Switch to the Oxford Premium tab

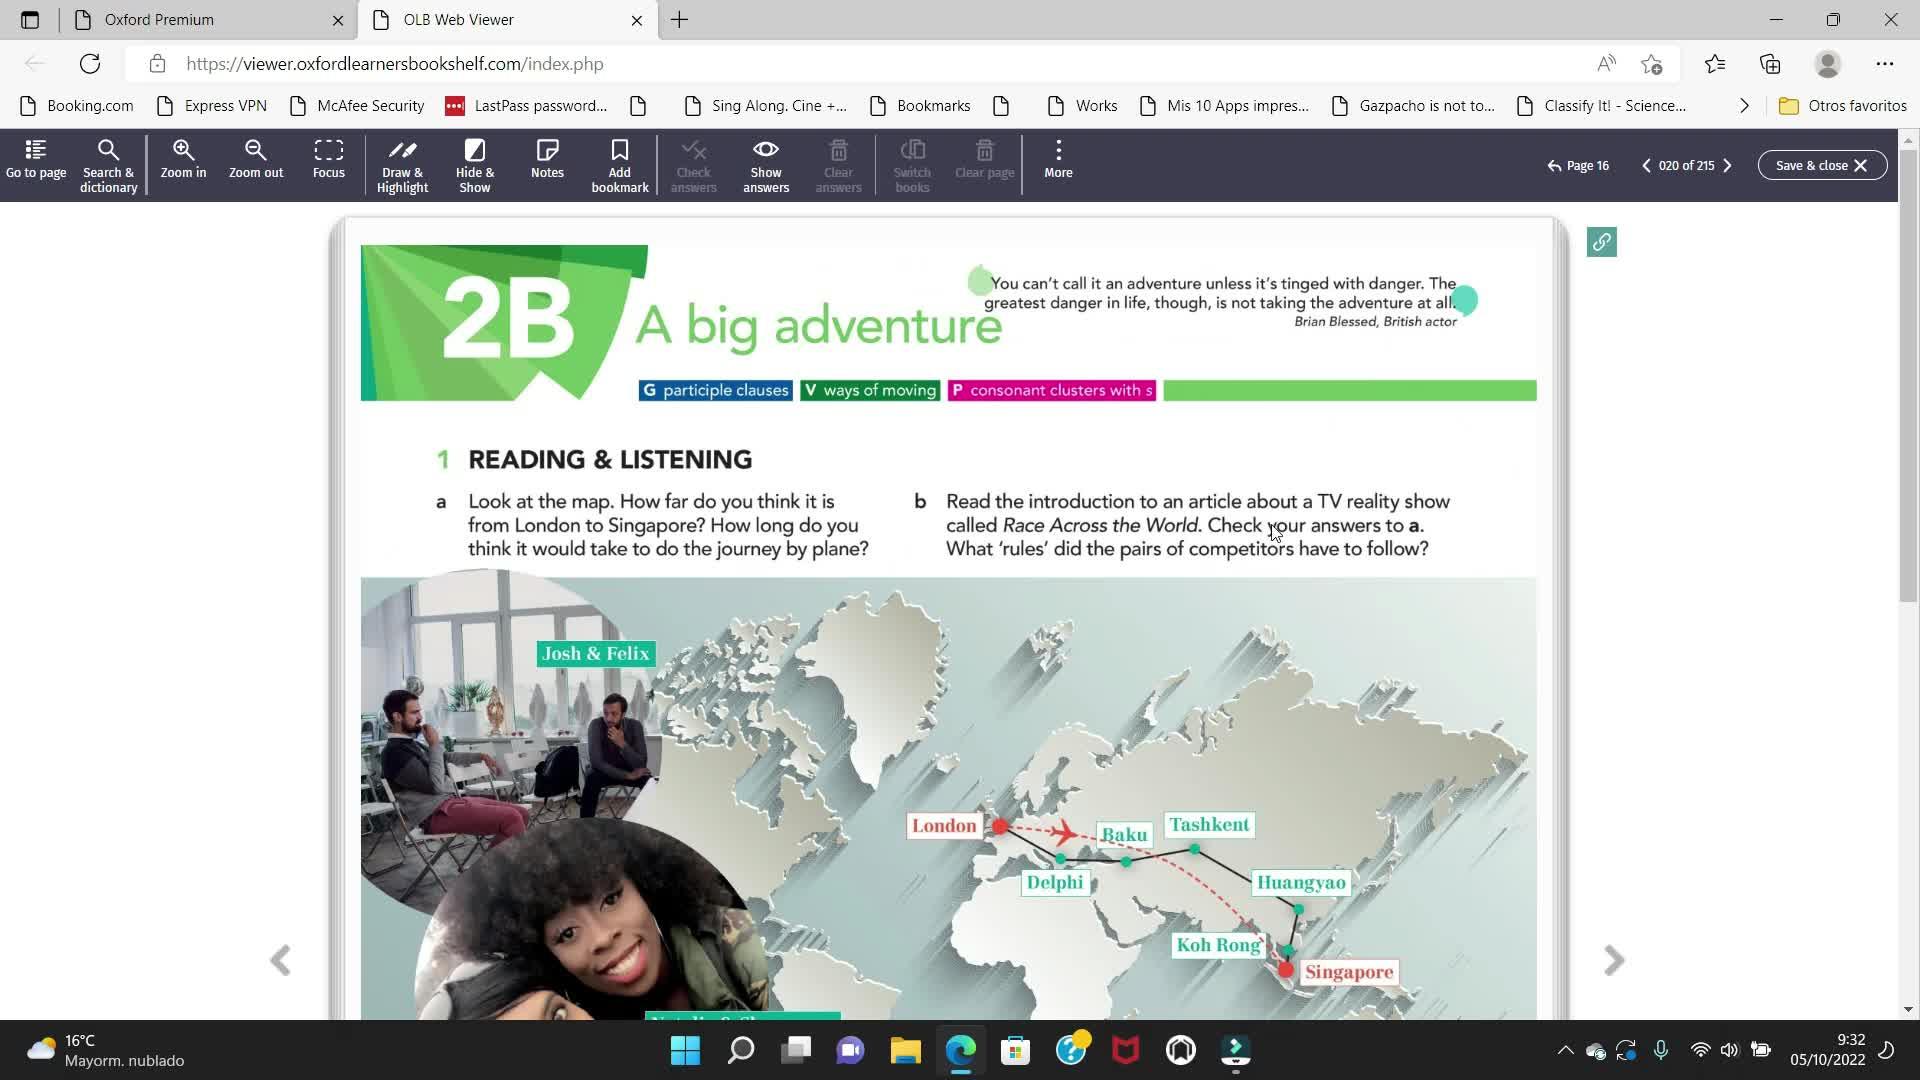[x=160, y=20]
